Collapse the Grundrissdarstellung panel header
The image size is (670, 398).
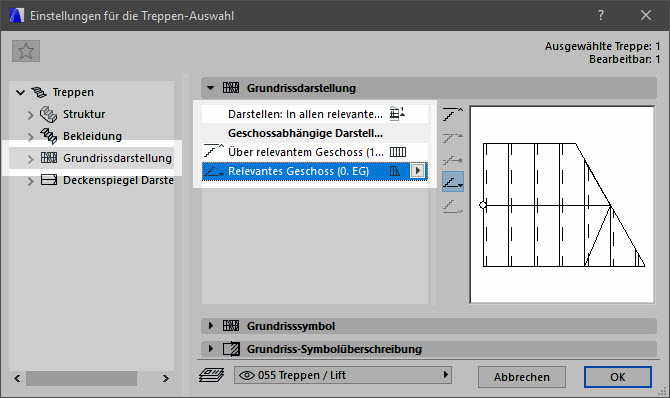pyautogui.click(x=210, y=88)
